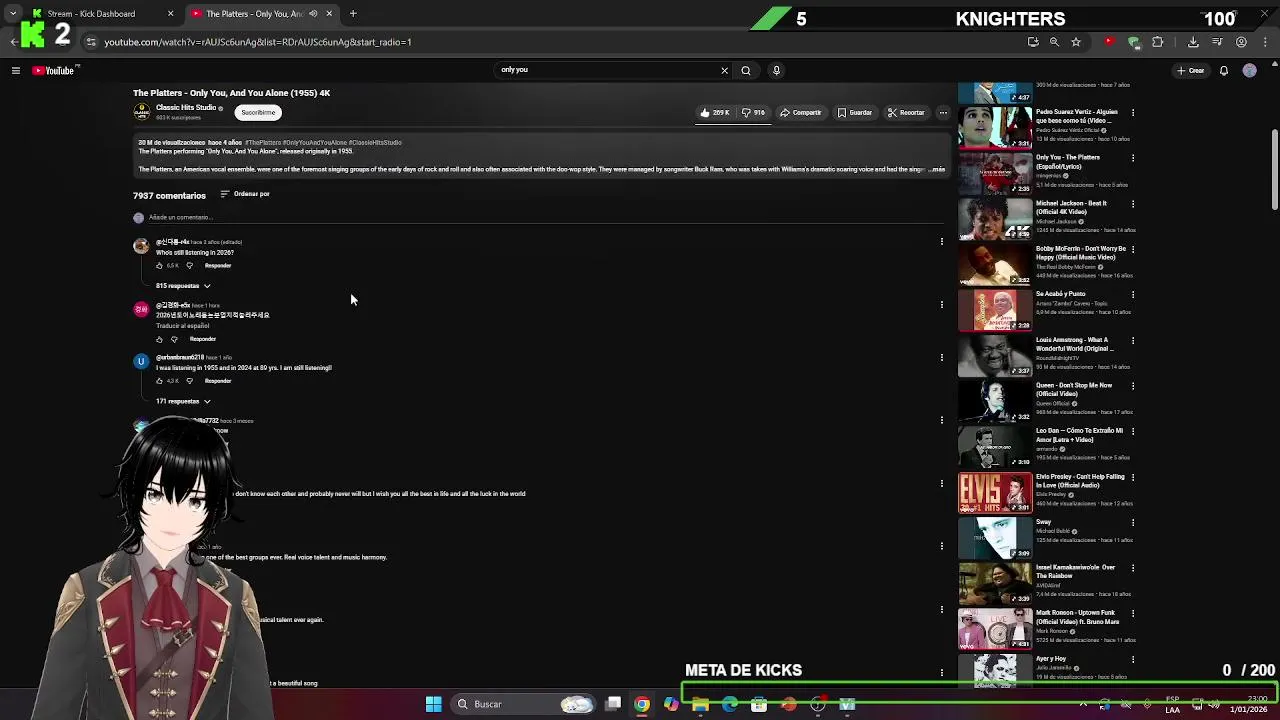Open File Explorer from the taskbar
1280x720 pixels.
(x=700, y=704)
